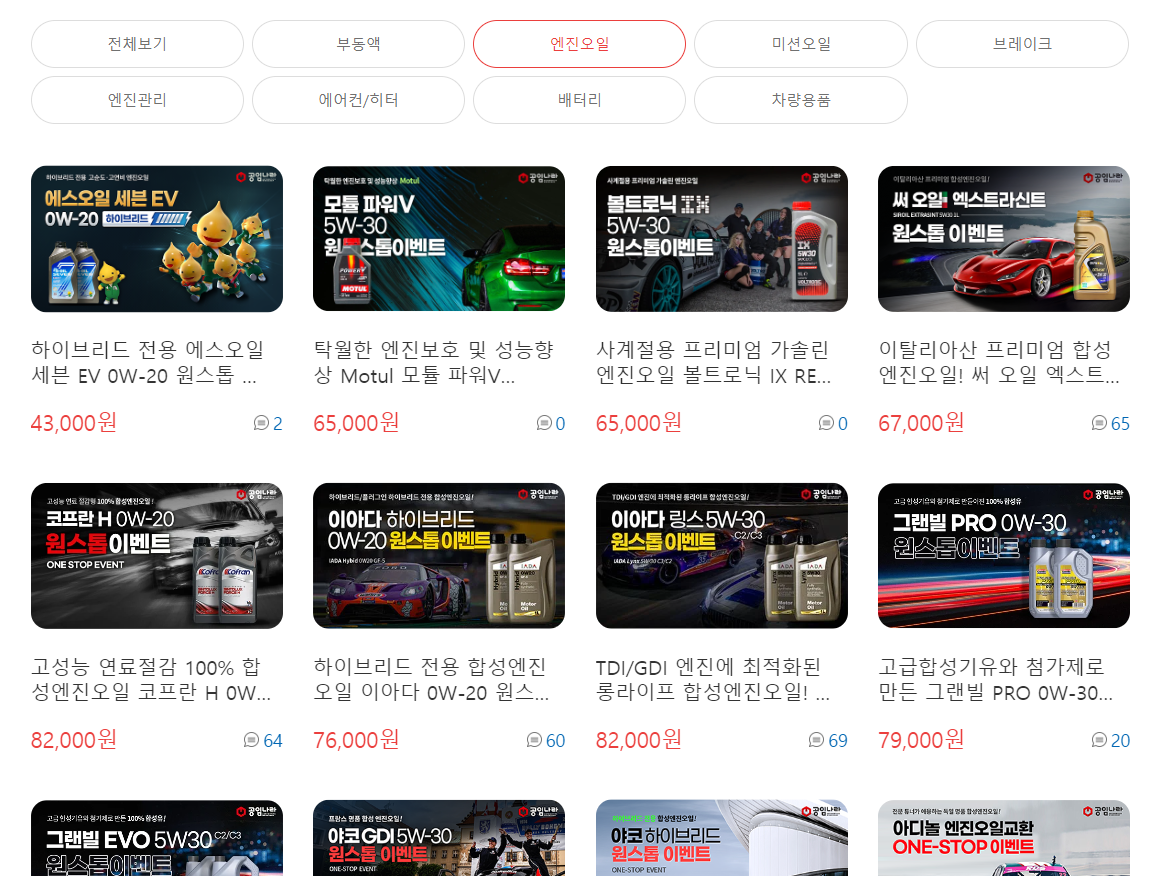Open the 야코 하이브리드 원스톱 banner

coord(722,838)
